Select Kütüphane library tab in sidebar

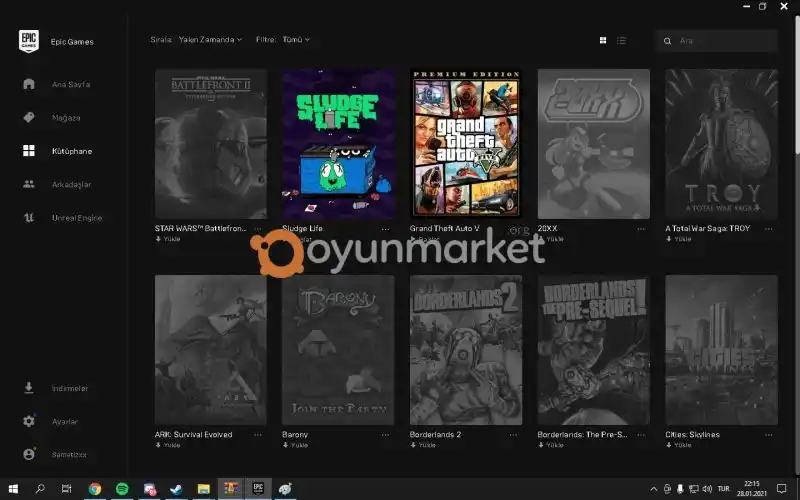[71, 151]
